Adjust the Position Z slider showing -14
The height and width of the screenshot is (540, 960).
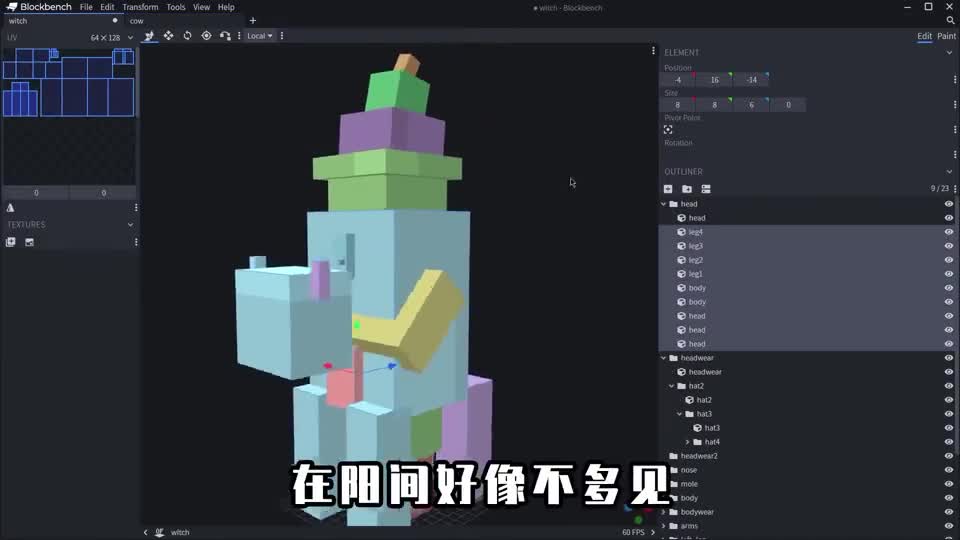[x=751, y=80]
